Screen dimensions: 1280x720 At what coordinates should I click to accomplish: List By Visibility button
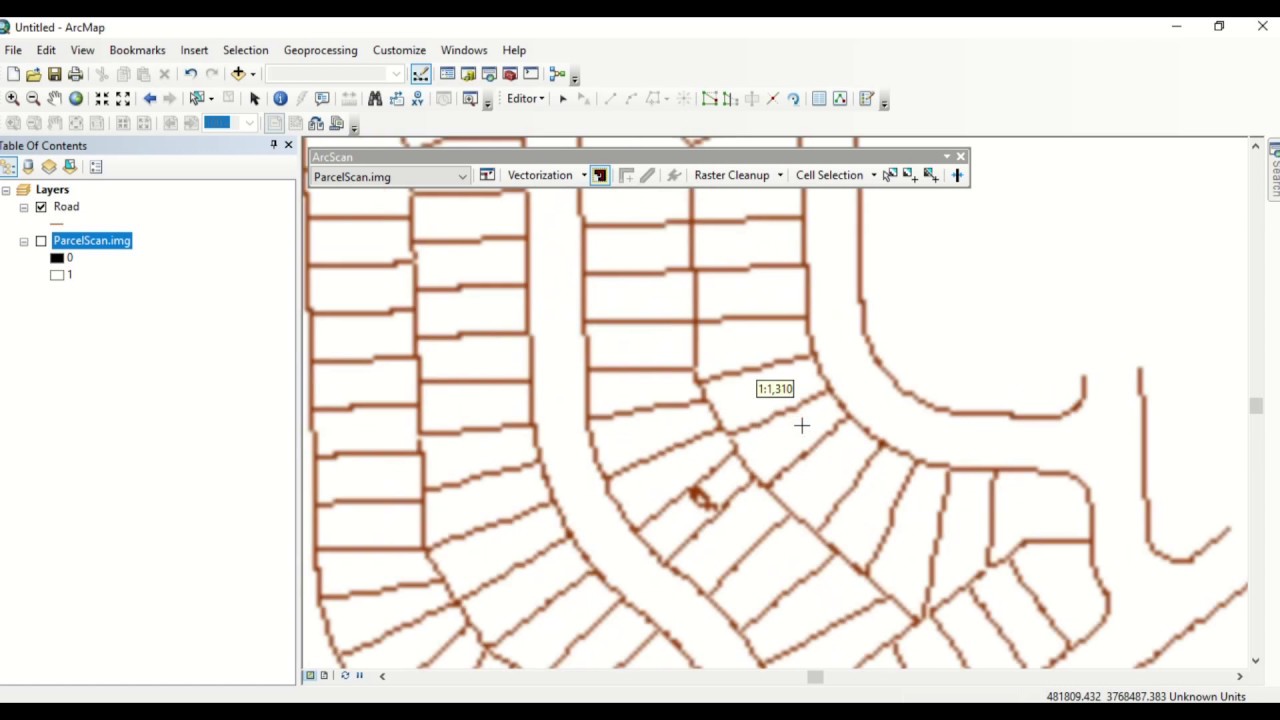tap(49, 167)
